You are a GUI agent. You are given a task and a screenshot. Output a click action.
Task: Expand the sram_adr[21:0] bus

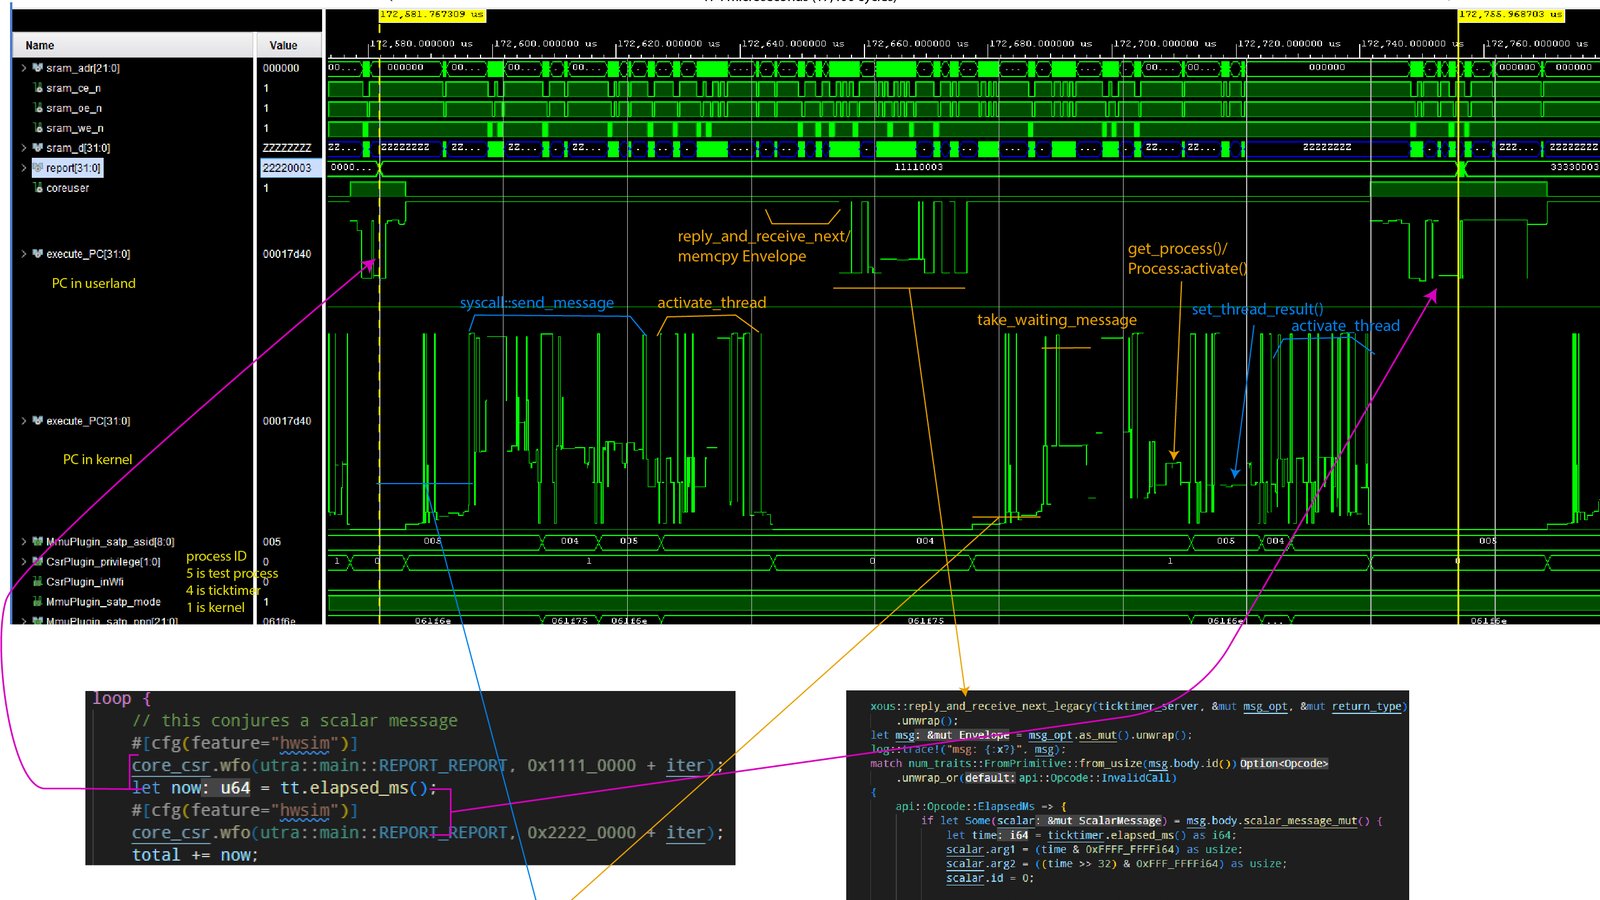(x=24, y=68)
